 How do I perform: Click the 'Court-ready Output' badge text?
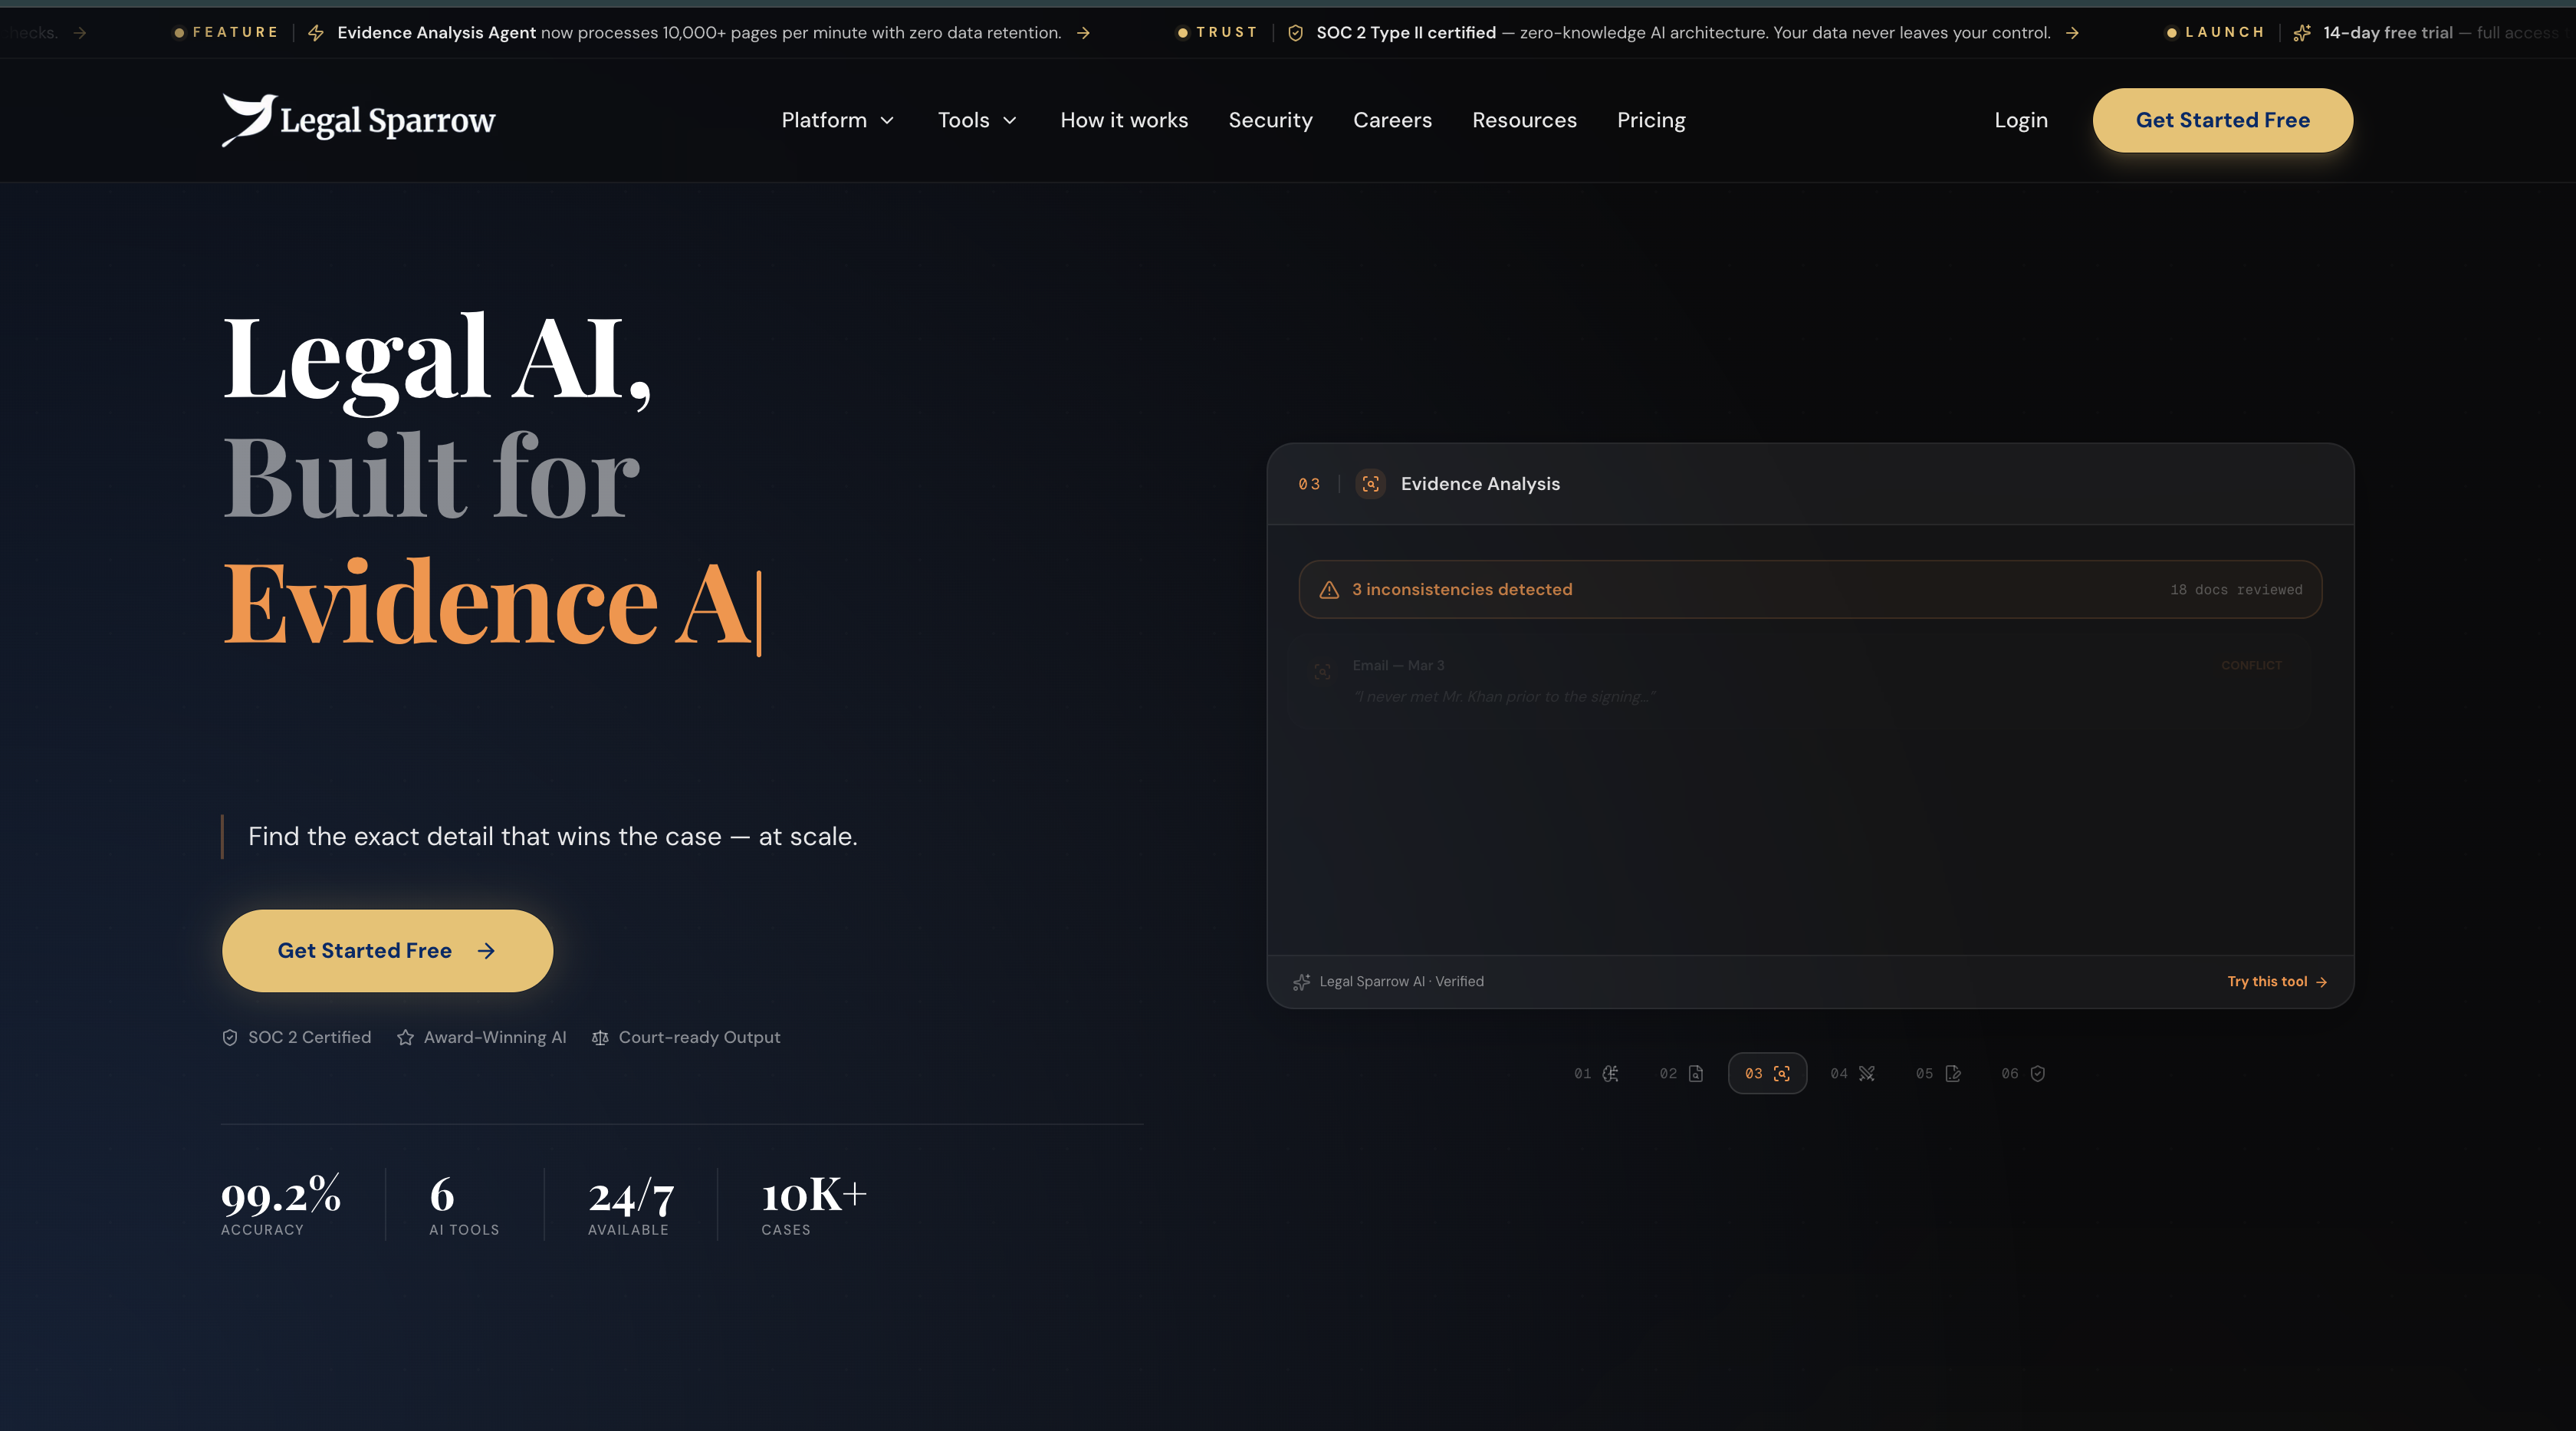699,1038
